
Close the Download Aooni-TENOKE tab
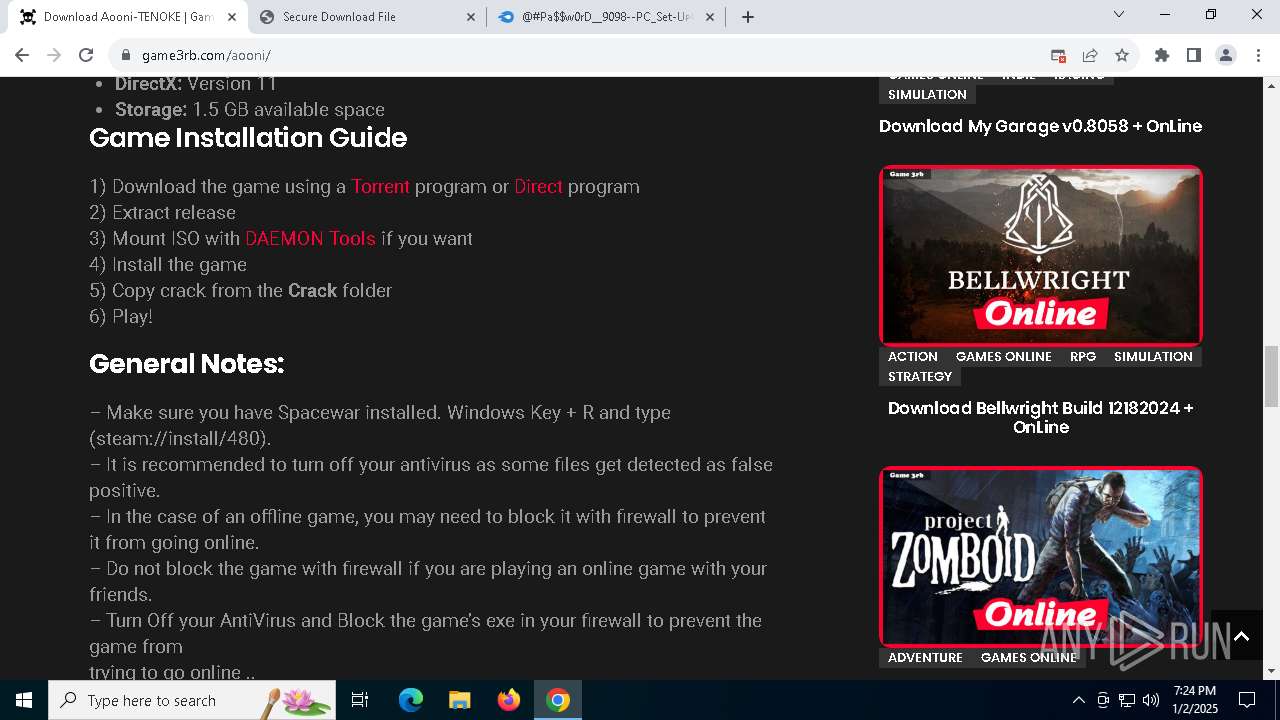pos(231,16)
